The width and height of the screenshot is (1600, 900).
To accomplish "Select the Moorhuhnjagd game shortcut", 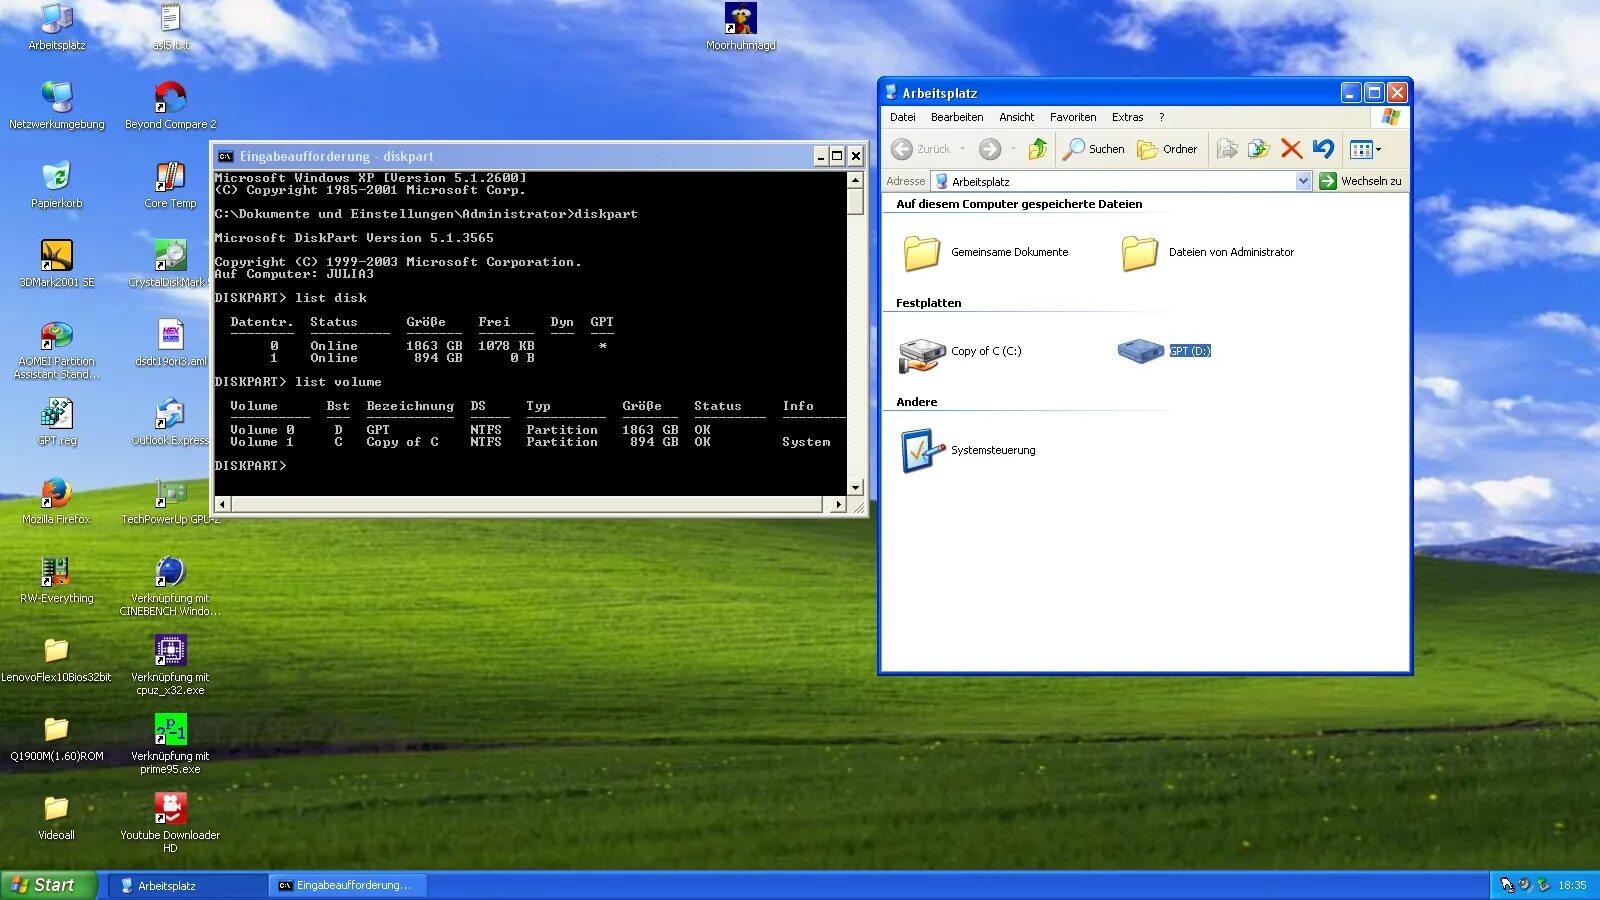I will point(741,27).
